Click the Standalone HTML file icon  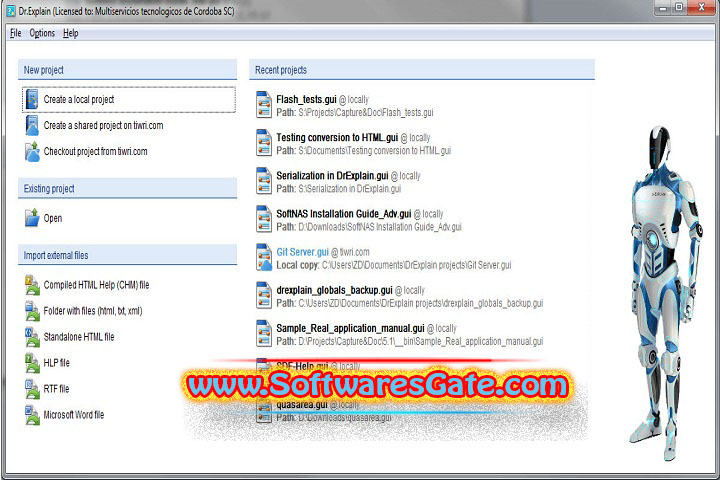click(32, 337)
